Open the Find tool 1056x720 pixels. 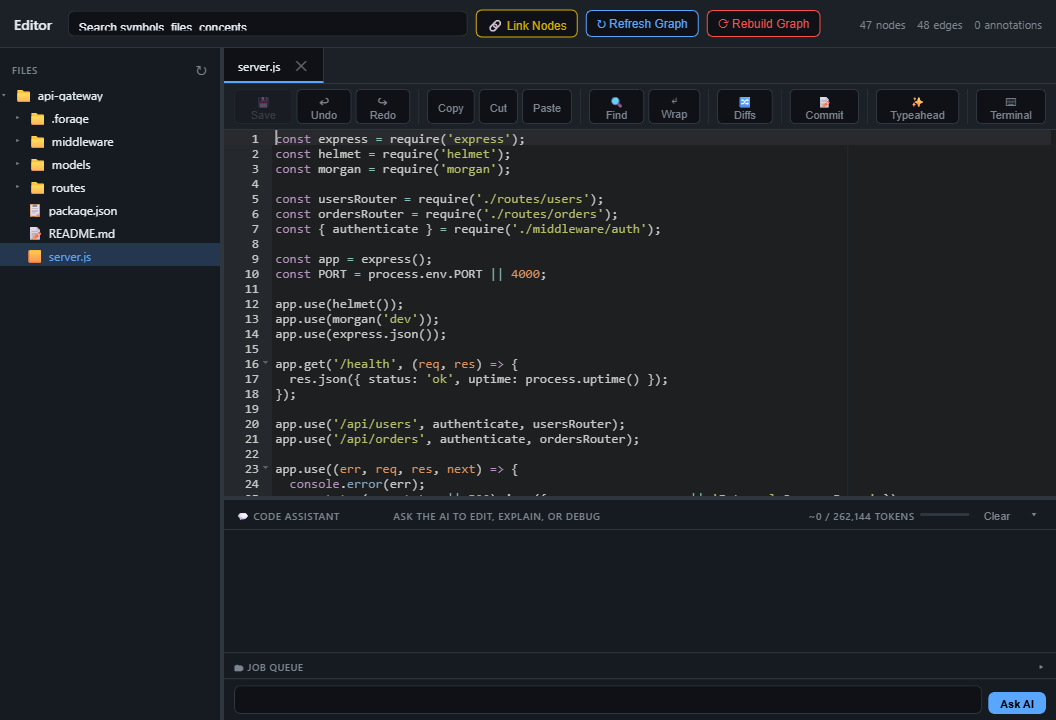click(x=616, y=107)
